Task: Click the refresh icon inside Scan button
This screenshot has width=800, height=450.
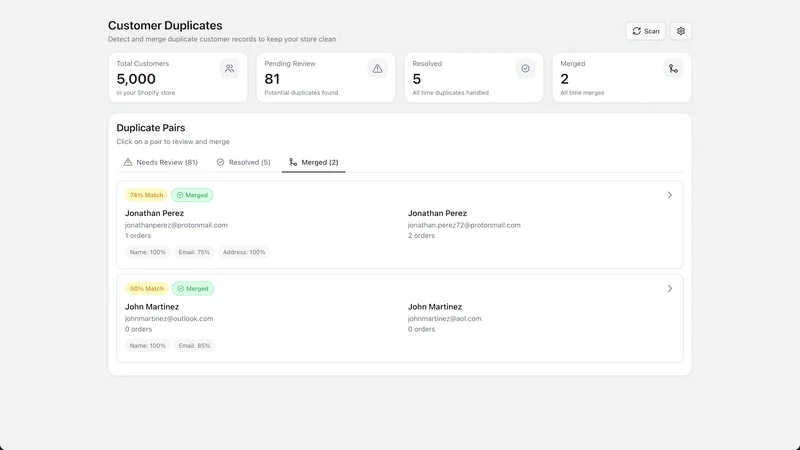Action: pos(637,31)
